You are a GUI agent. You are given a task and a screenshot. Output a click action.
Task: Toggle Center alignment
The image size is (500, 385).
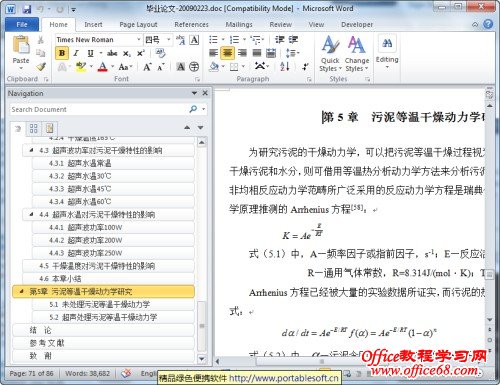click(x=228, y=53)
